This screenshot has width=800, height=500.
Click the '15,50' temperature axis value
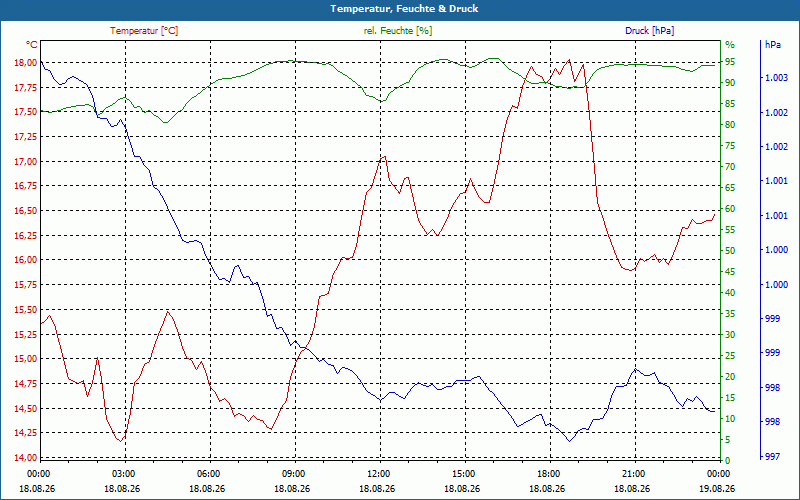click(27, 310)
